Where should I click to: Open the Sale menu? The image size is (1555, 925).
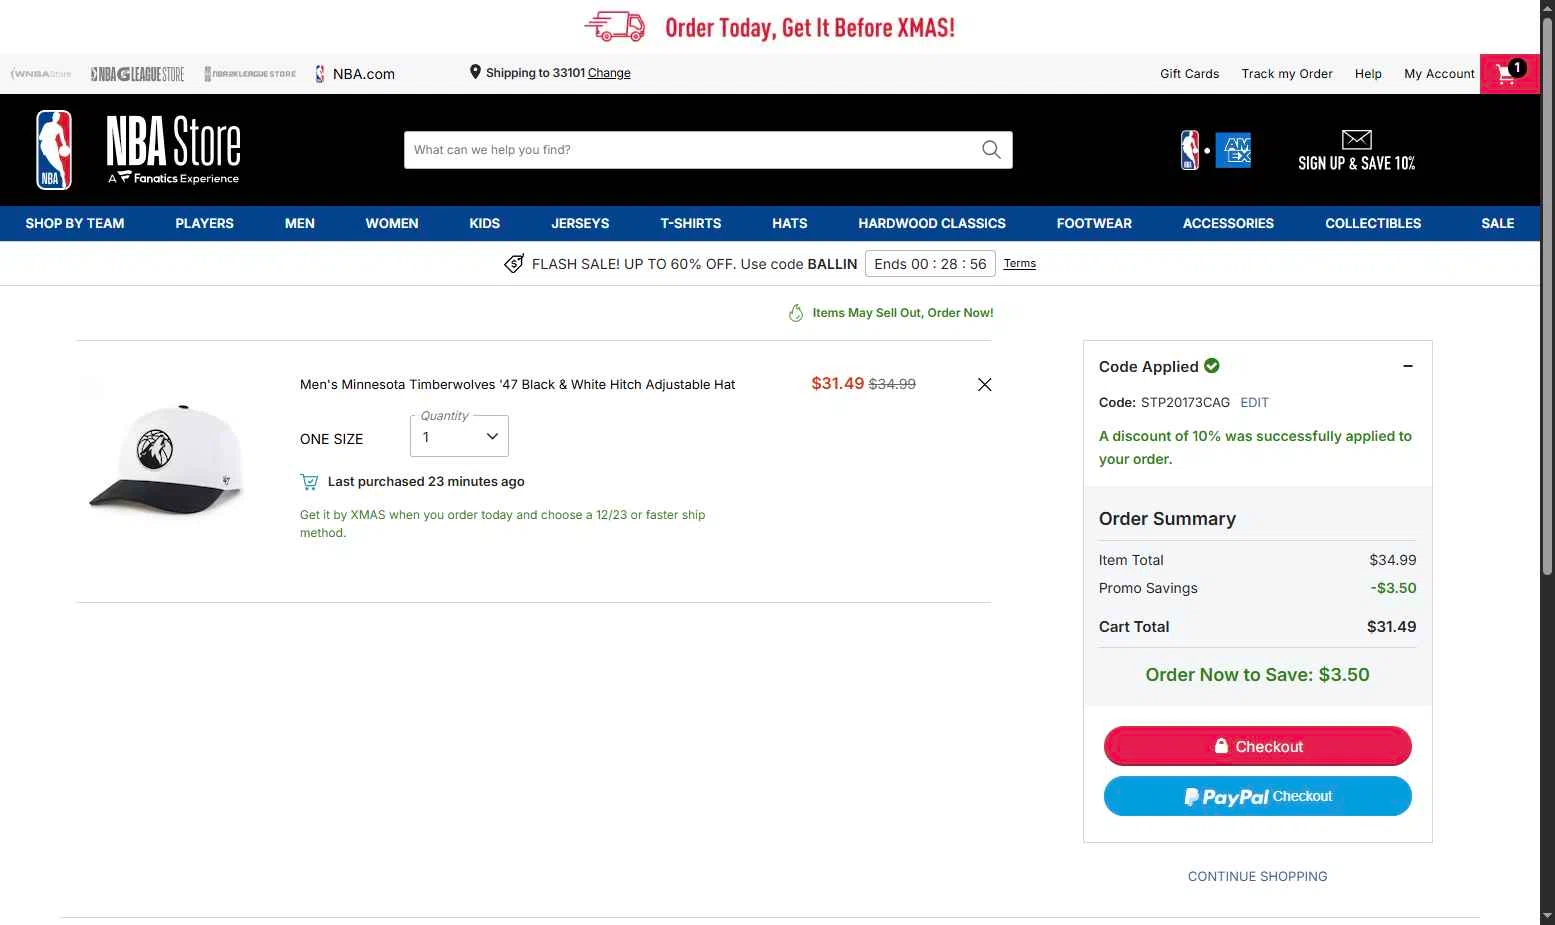click(x=1497, y=223)
